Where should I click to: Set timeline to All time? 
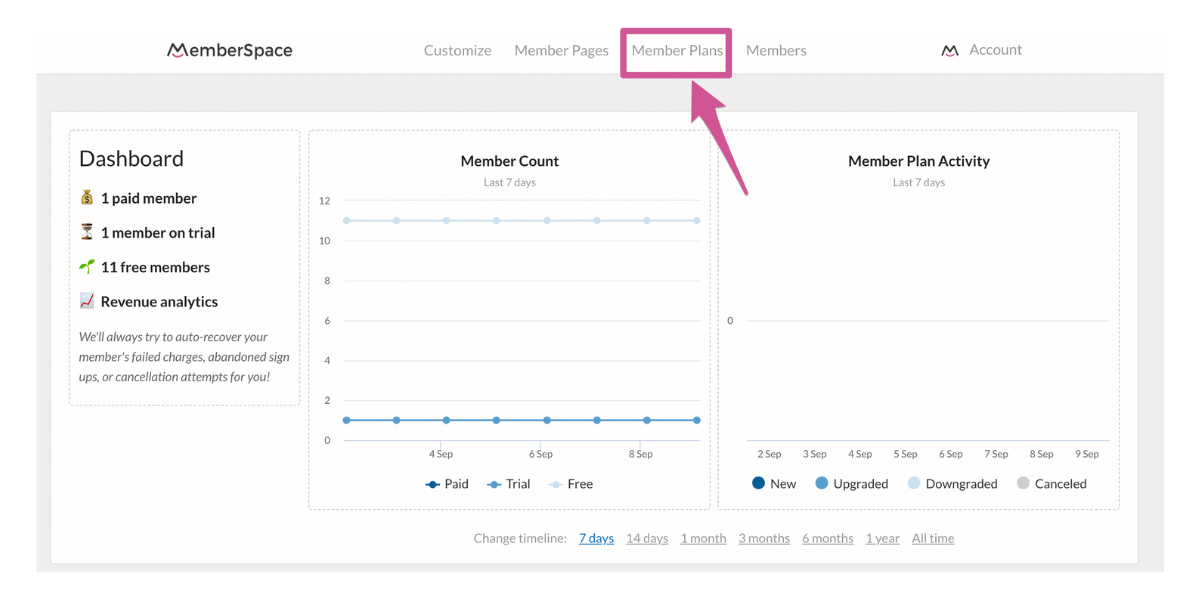point(933,538)
